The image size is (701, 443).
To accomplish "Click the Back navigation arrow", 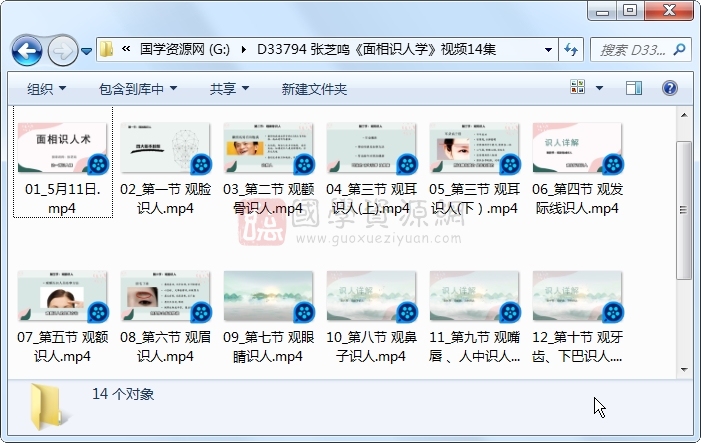I will [x=27, y=51].
